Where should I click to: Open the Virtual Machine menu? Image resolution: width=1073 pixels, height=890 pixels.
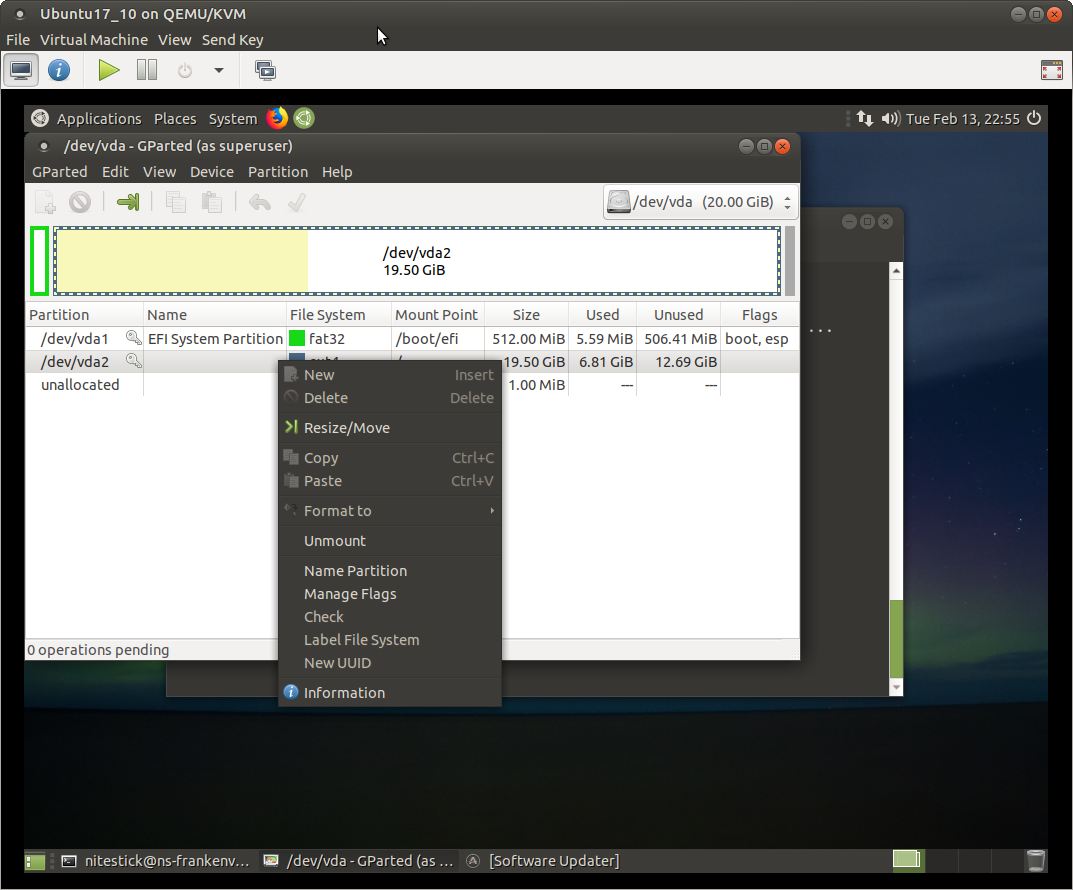click(94, 40)
